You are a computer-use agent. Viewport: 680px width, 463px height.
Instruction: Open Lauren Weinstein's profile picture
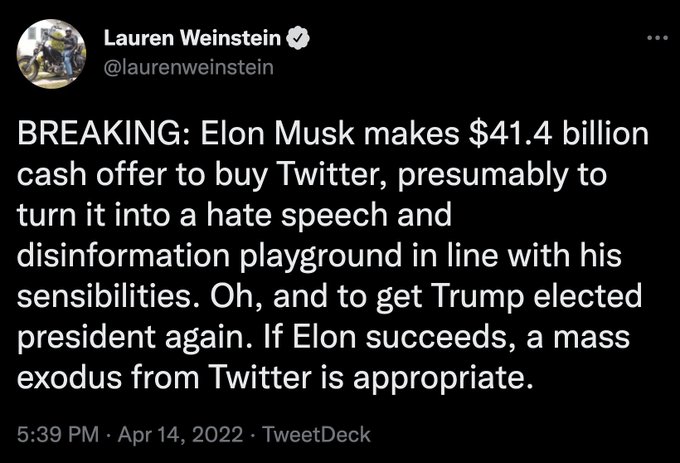point(53,55)
